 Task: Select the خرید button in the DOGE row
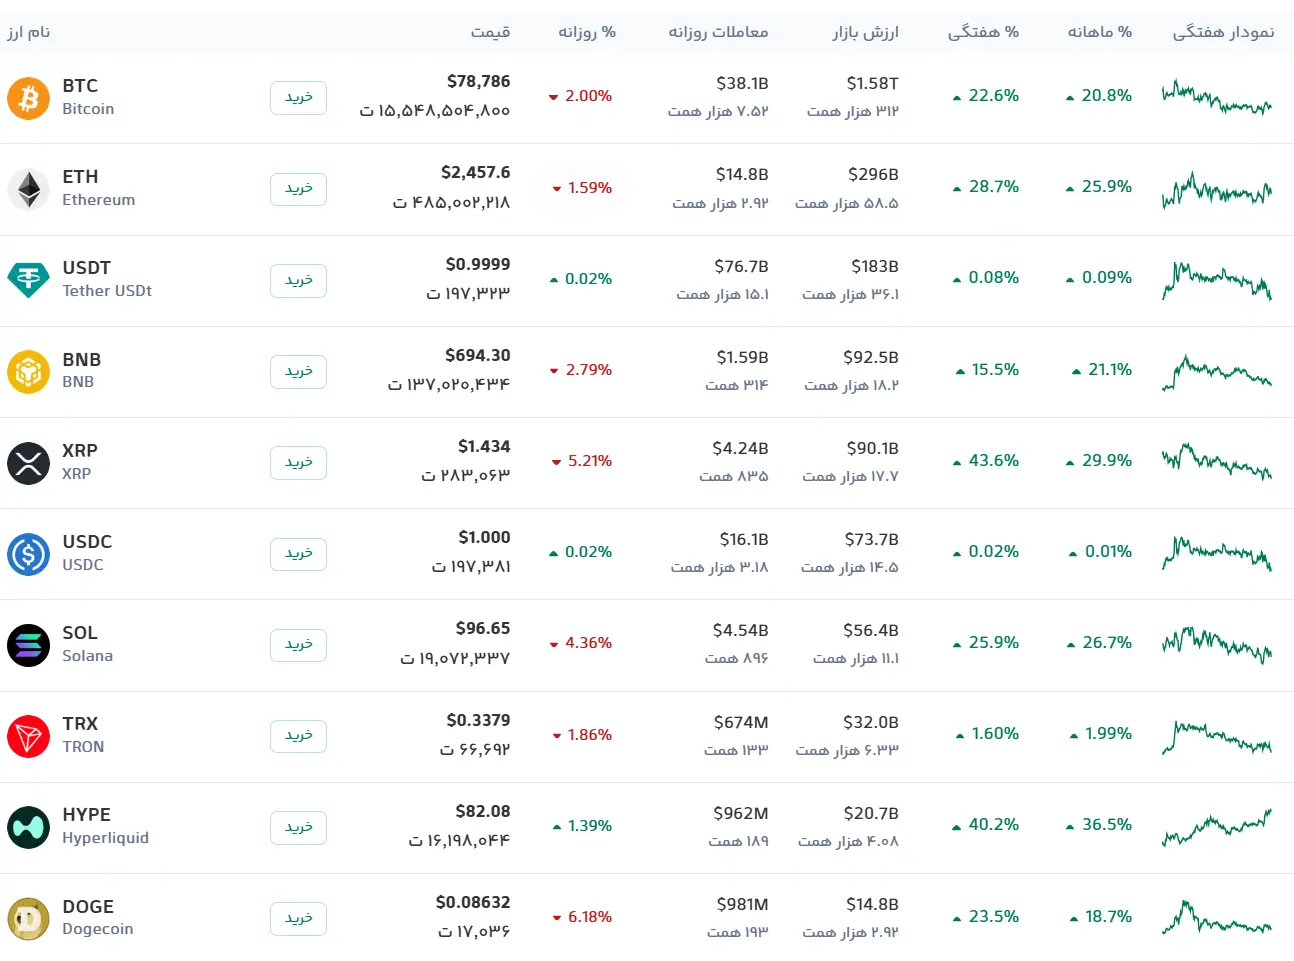298,919
